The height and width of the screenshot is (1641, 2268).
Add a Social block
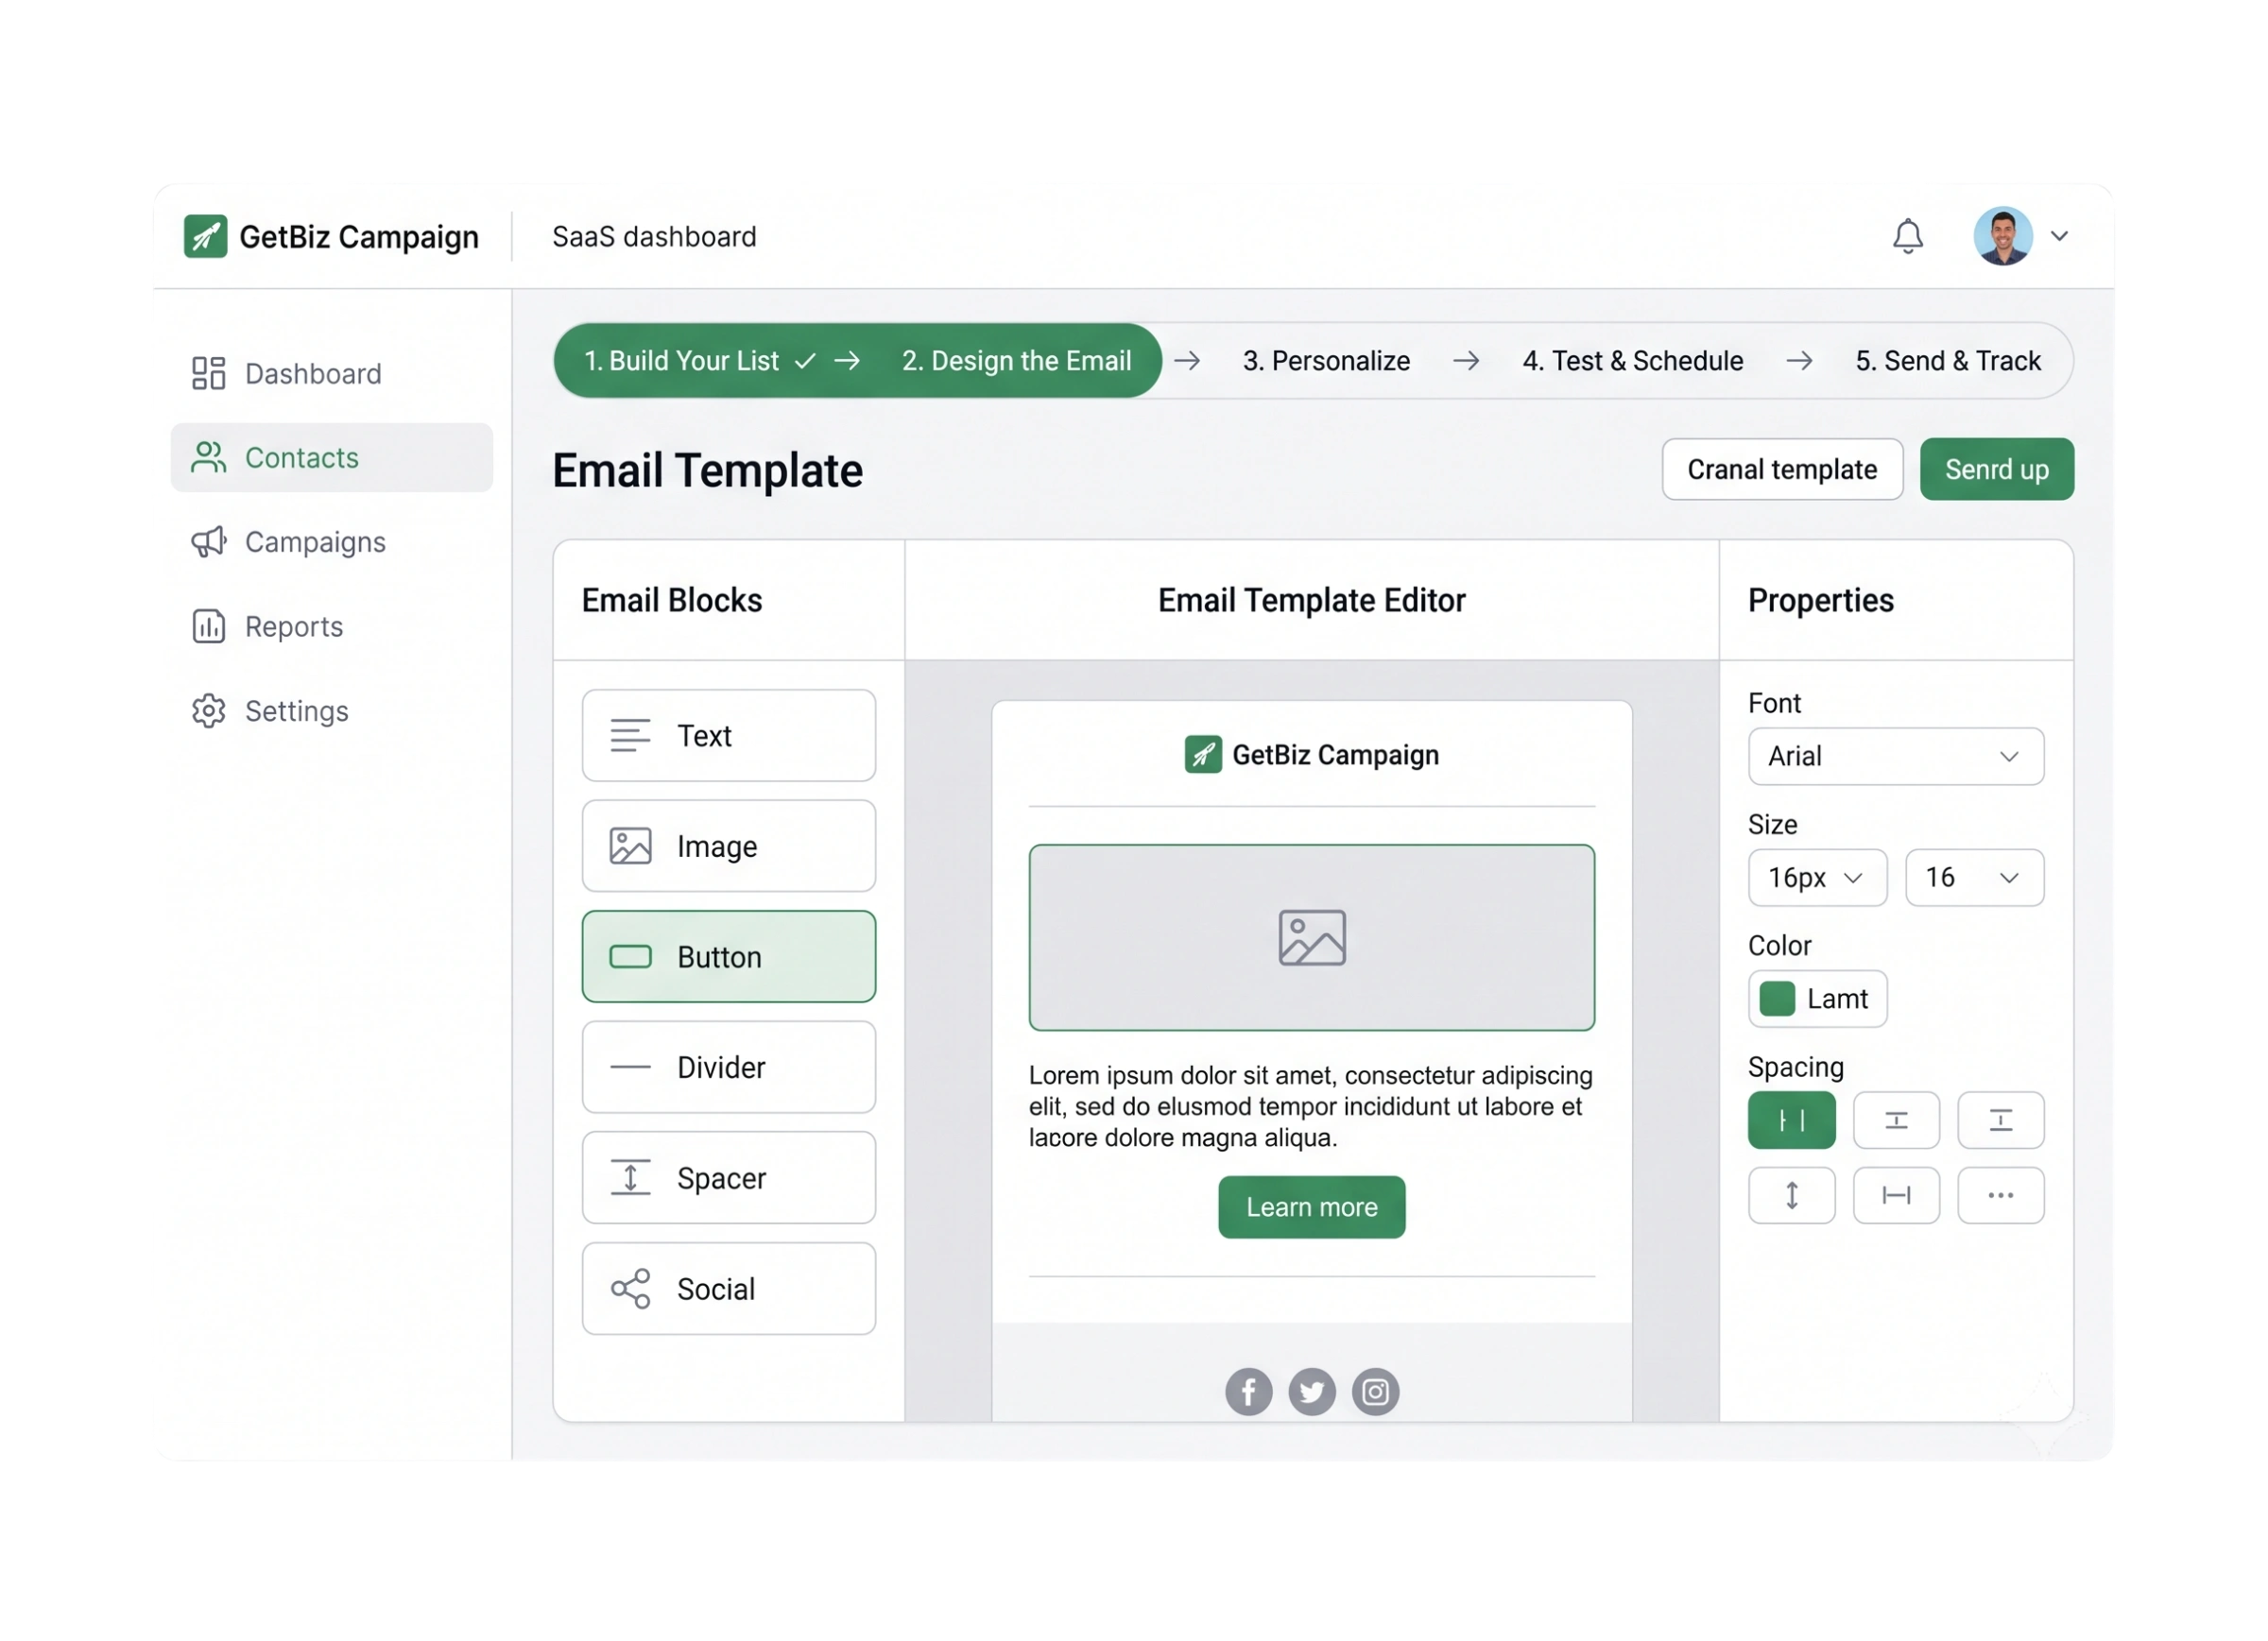tap(728, 1288)
